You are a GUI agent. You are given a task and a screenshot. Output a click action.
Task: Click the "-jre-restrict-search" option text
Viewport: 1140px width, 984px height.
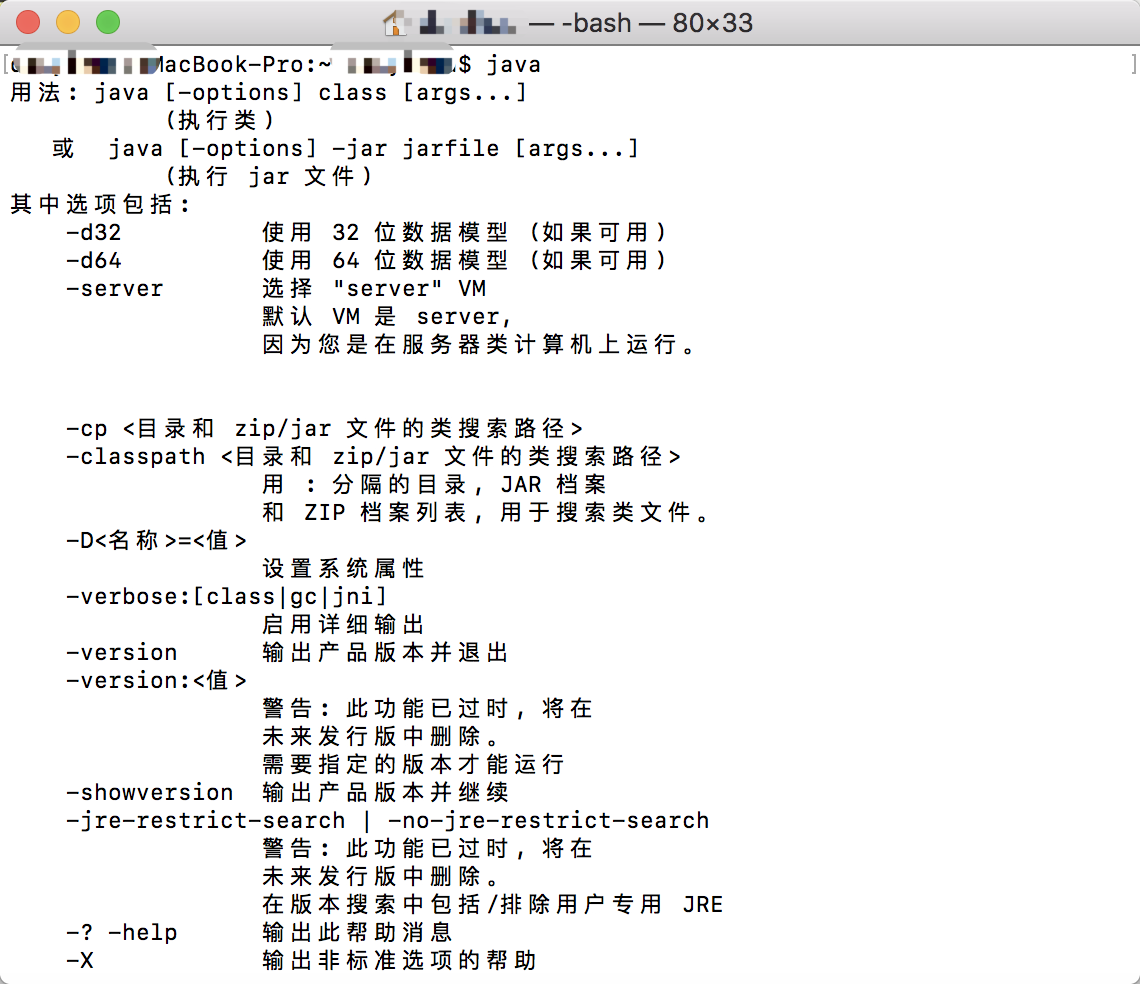coord(206,820)
